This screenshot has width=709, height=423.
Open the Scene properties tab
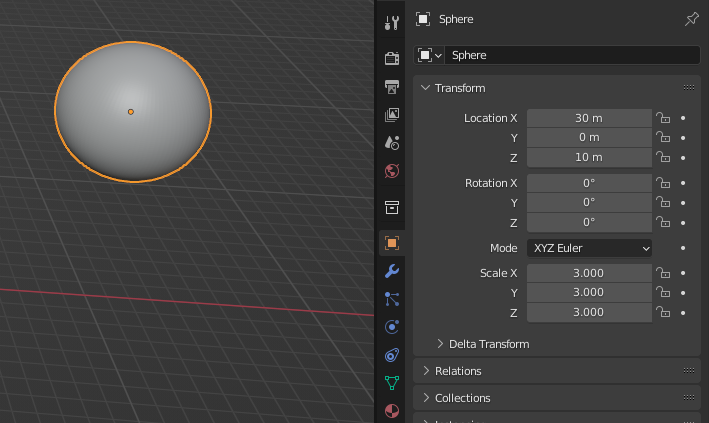[x=392, y=143]
